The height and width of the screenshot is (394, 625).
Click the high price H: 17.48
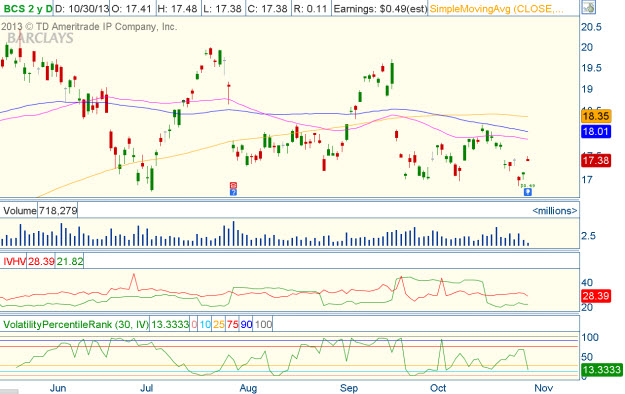pyautogui.click(x=177, y=9)
